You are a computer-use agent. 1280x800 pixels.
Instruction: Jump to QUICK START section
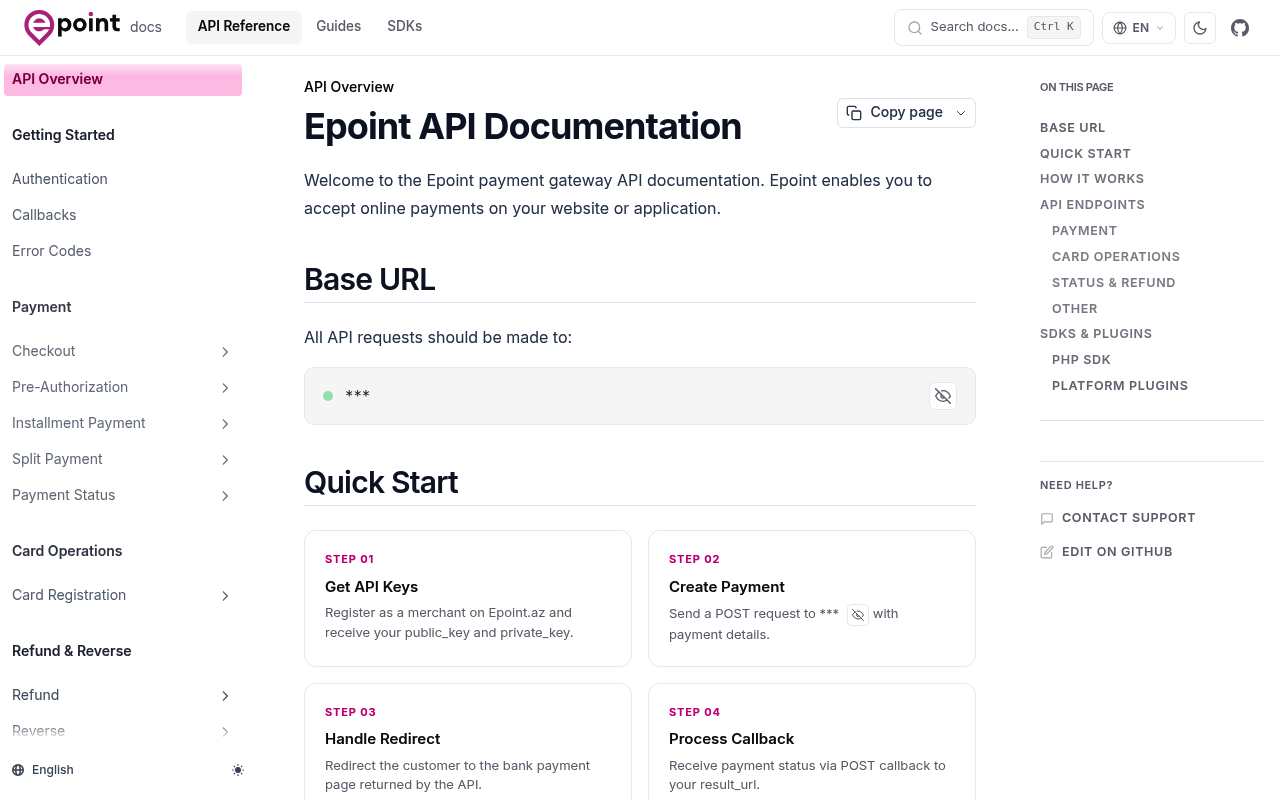tap(1085, 154)
